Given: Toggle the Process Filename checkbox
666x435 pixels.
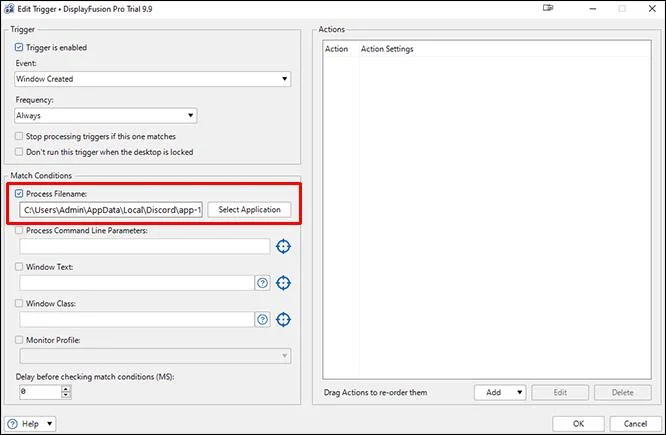Looking at the screenshot, I should 19,194.
